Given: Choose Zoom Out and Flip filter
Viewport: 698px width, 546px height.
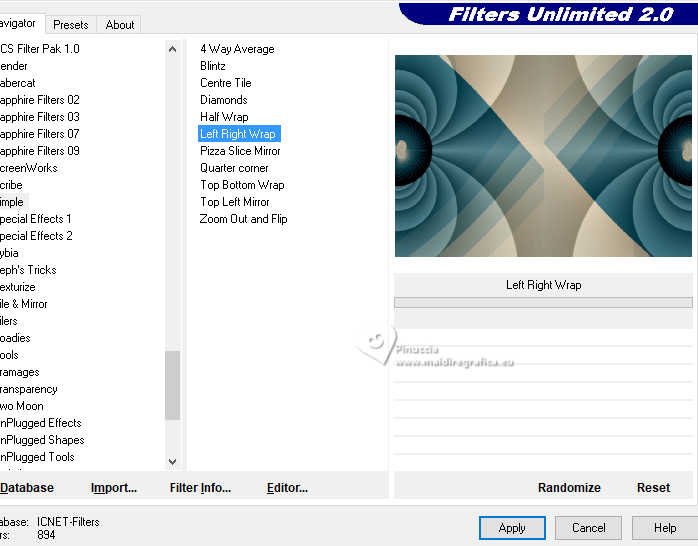Looking at the screenshot, I should (x=243, y=219).
